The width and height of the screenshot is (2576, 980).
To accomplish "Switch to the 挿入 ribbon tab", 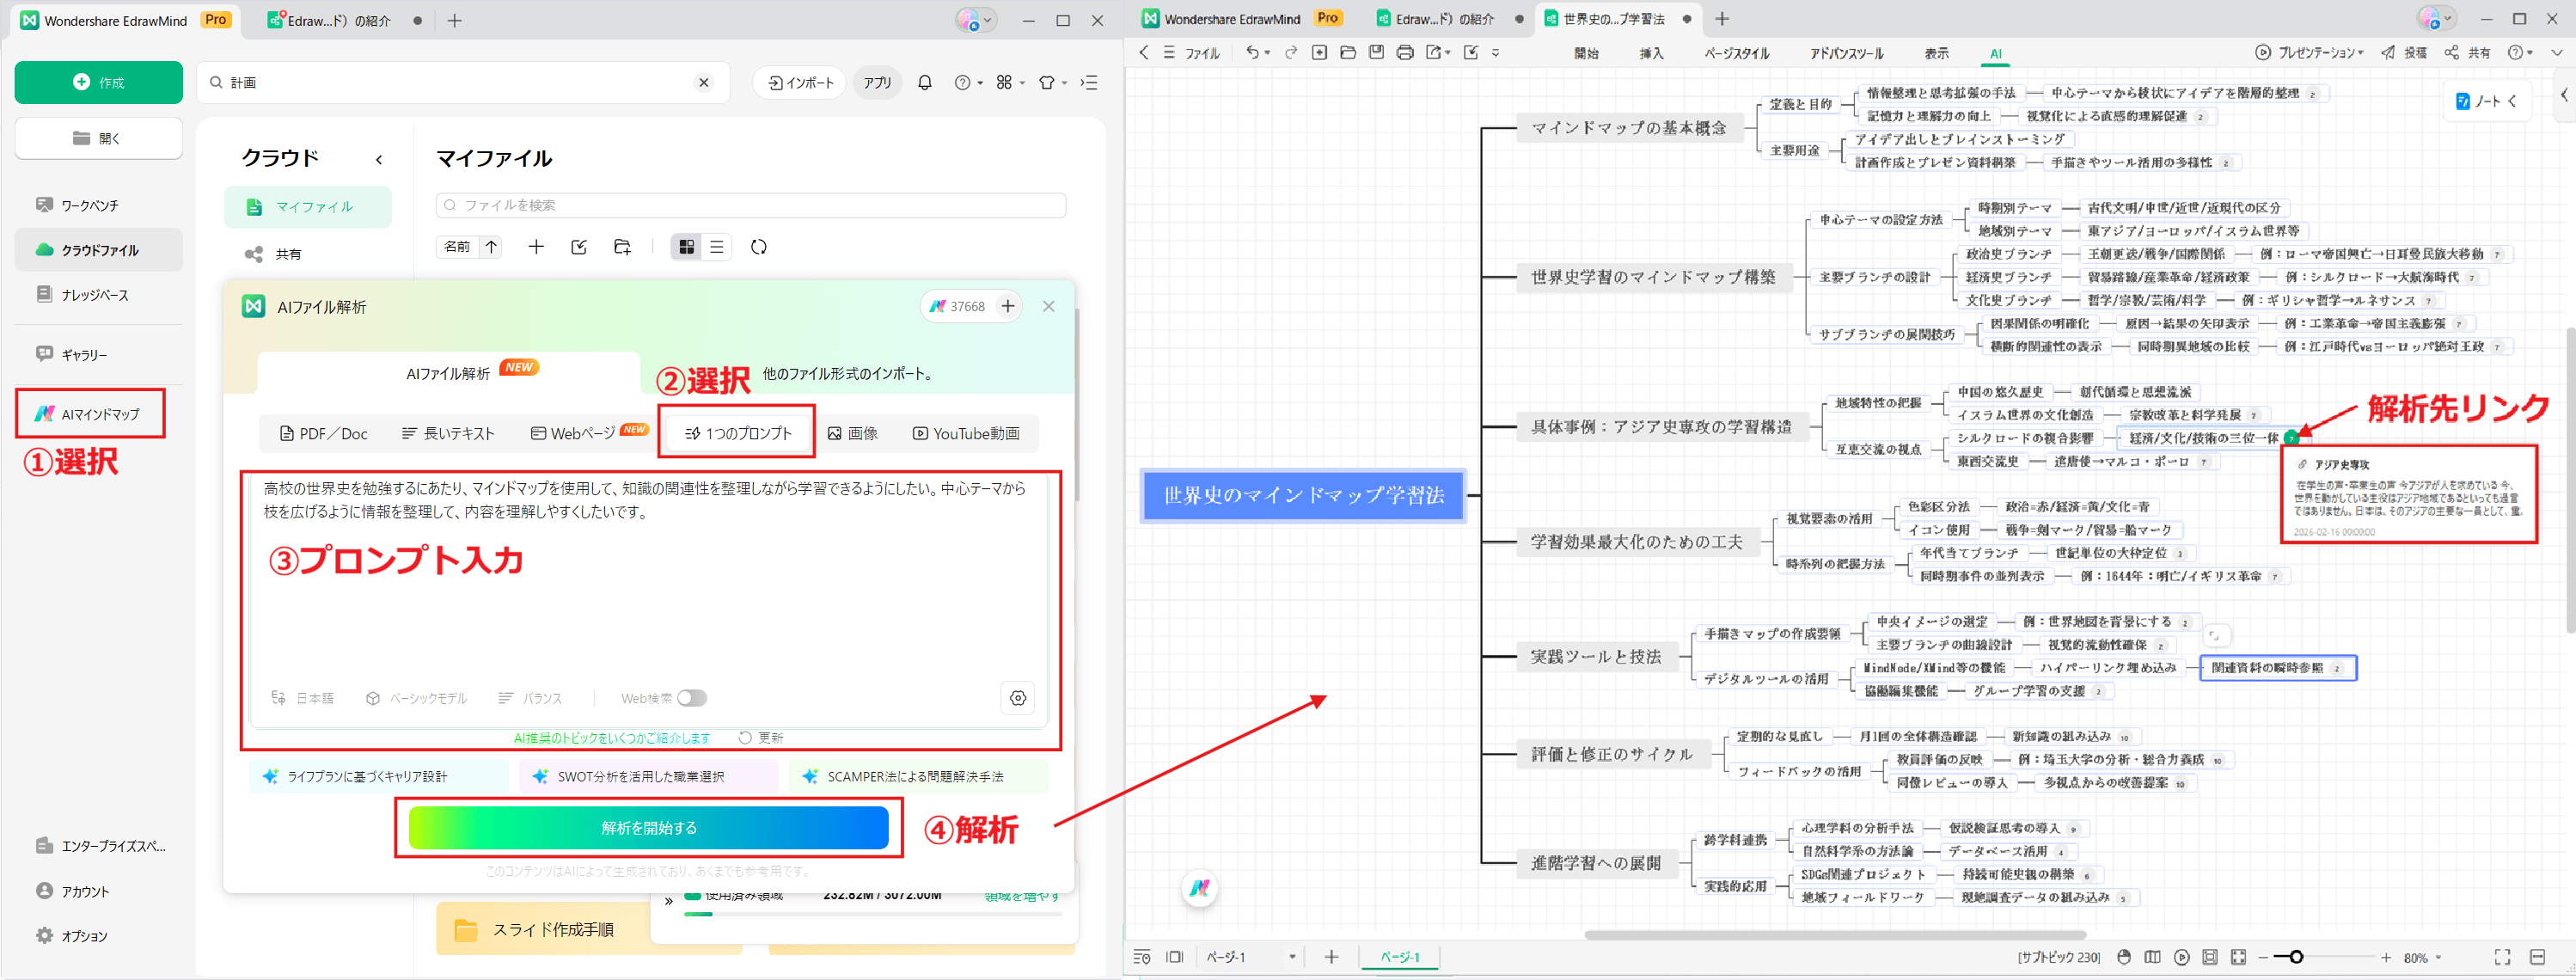I will tap(1652, 53).
